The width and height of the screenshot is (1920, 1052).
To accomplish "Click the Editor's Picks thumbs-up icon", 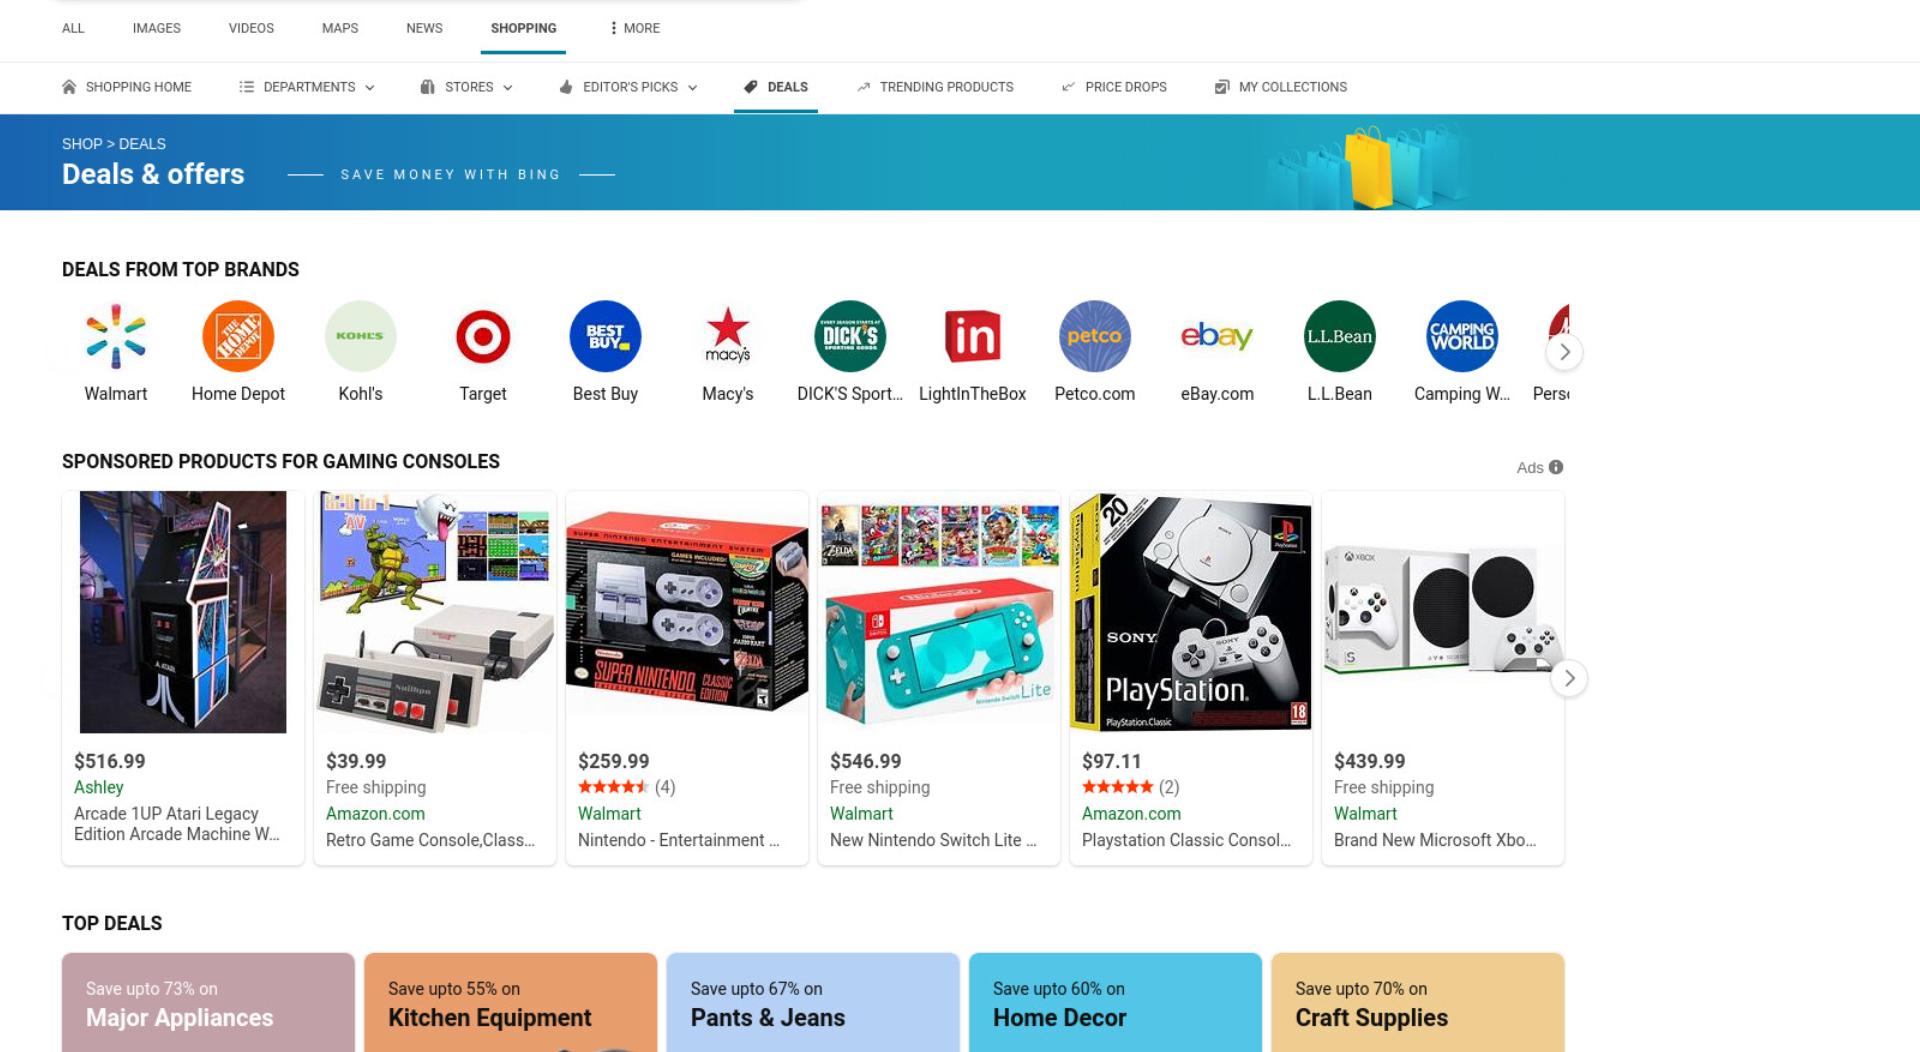I will click(566, 87).
